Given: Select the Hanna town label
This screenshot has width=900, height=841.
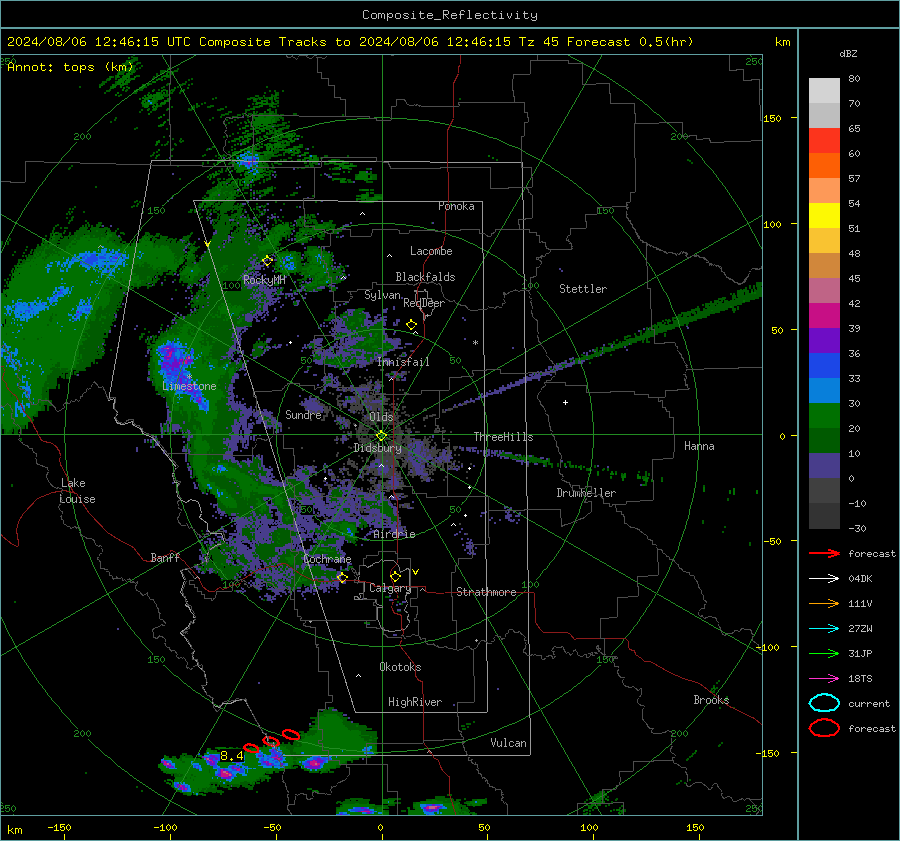Looking at the screenshot, I should point(699,446).
